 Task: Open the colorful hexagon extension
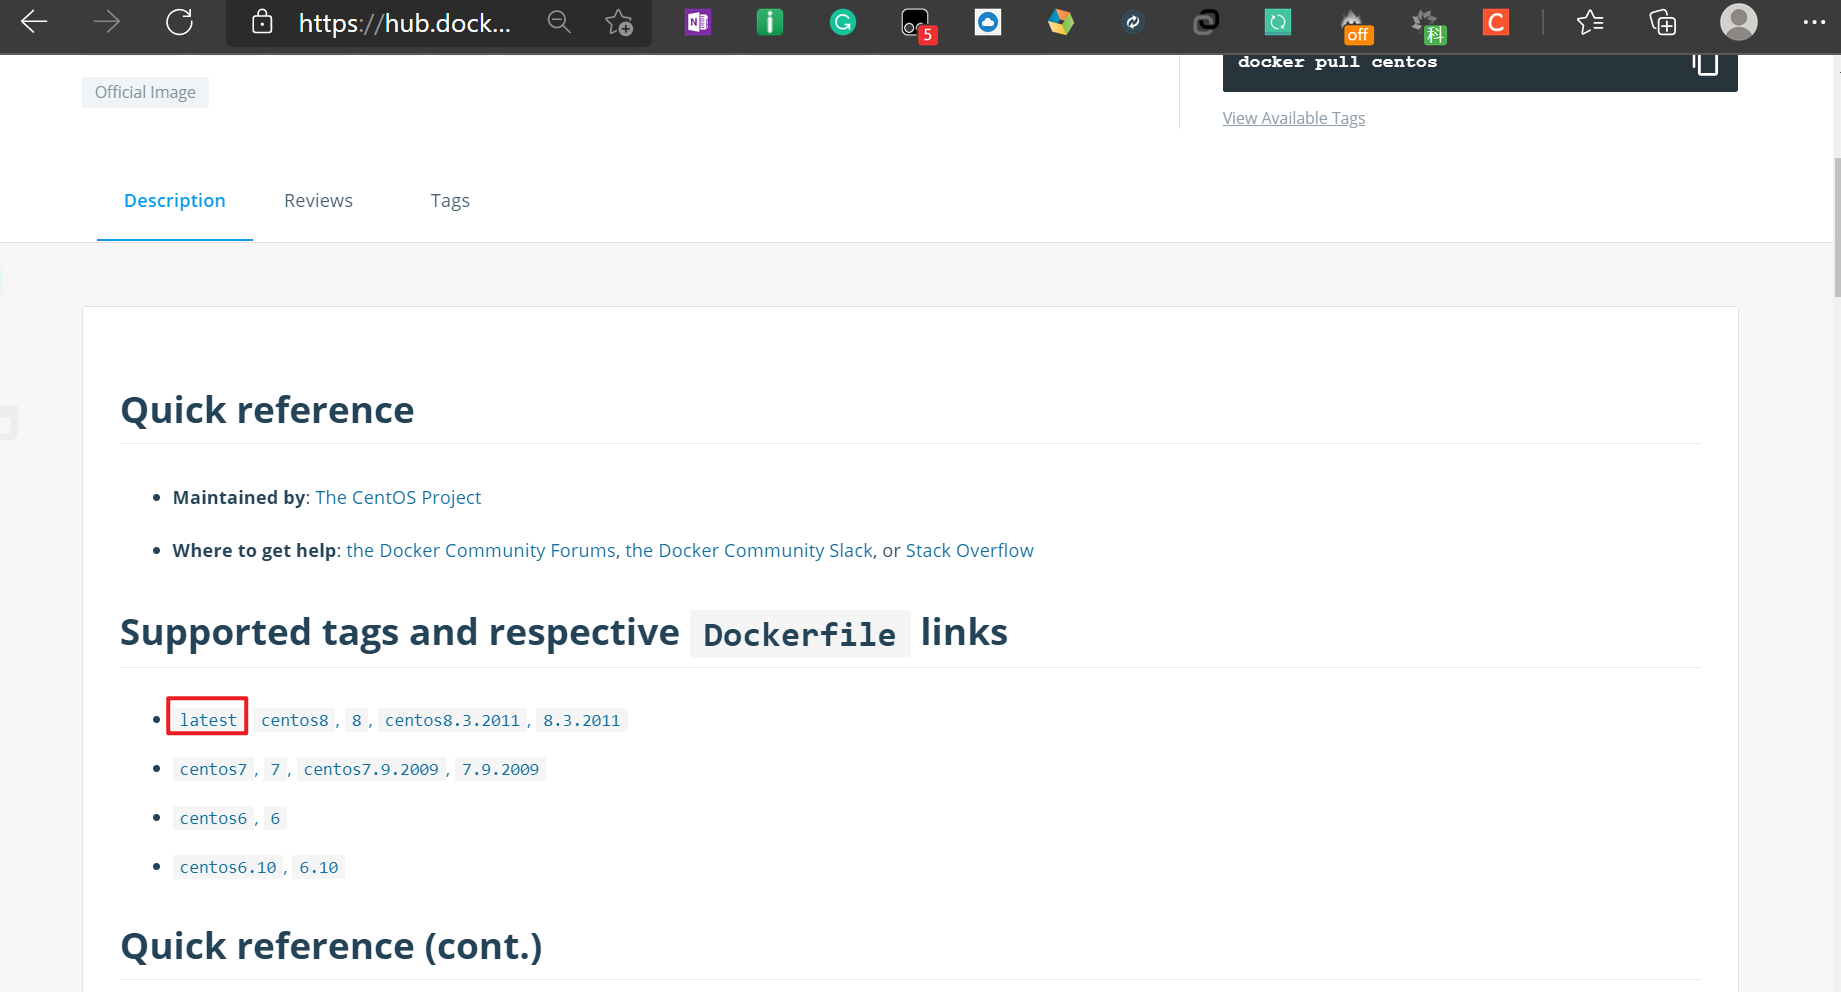(x=1061, y=22)
